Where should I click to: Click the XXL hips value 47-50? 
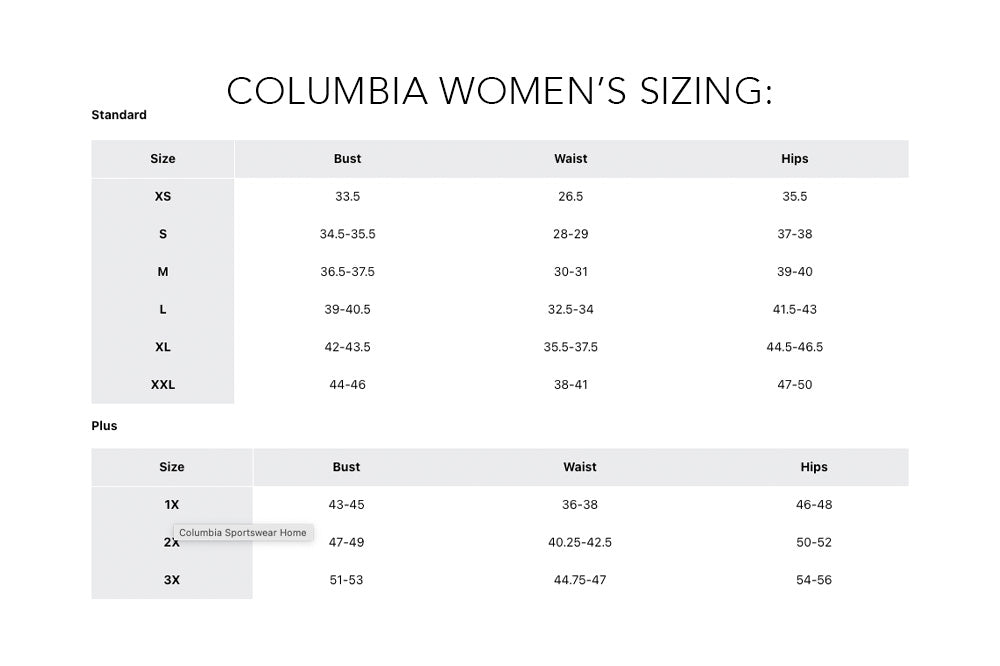pos(795,385)
